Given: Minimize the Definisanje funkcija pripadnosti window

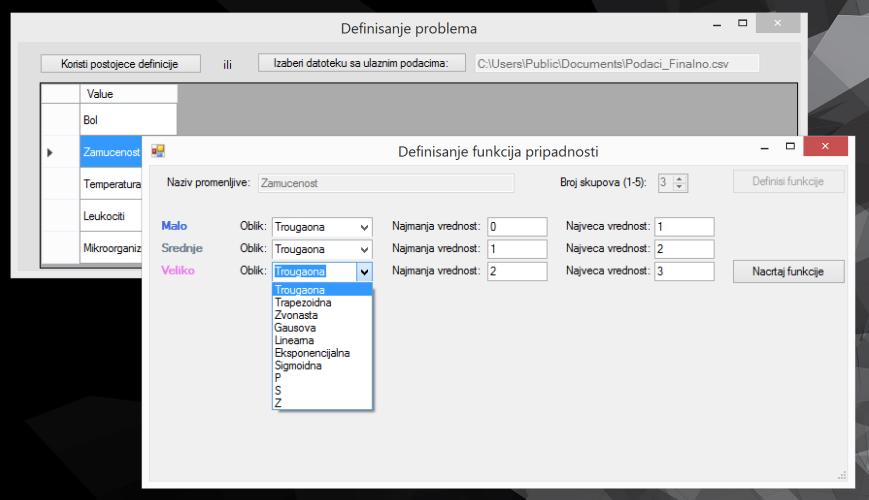Looking at the screenshot, I should coord(764,147).
